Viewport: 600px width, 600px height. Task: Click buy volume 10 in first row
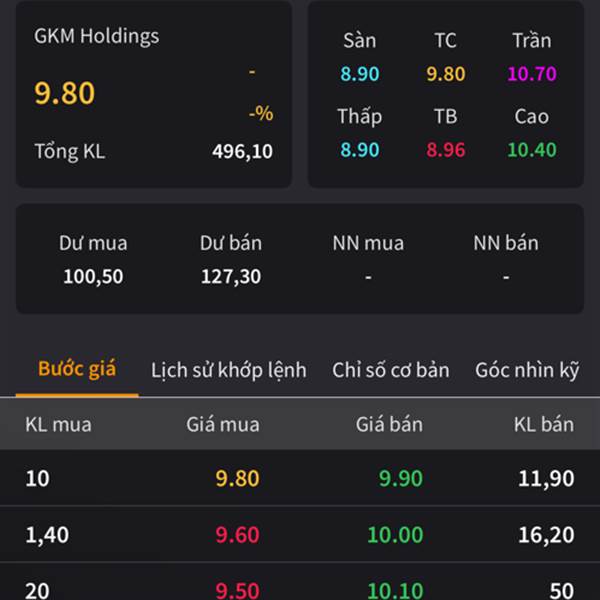(x=37, y=478)
